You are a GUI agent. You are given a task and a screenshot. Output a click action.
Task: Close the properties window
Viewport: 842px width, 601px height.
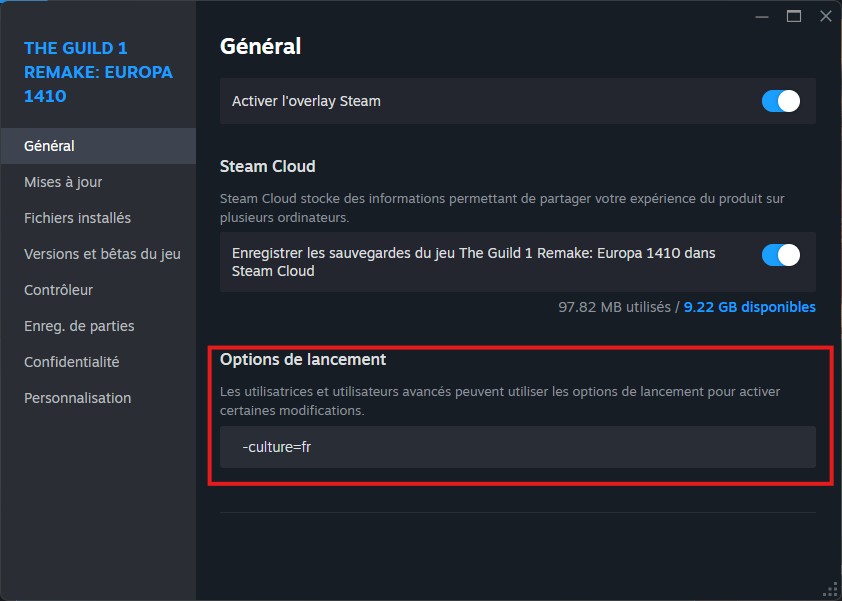tap(826, 17)
